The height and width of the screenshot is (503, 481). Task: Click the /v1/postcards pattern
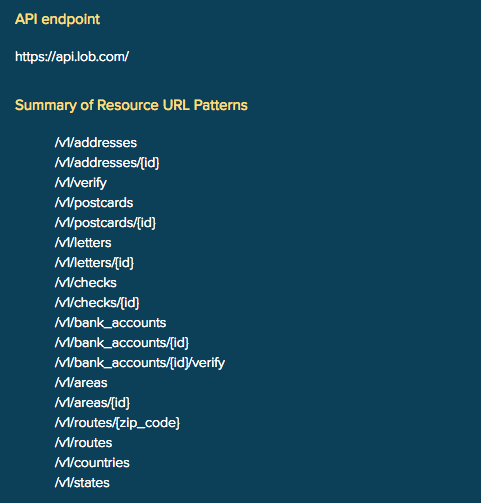(94, 203)
